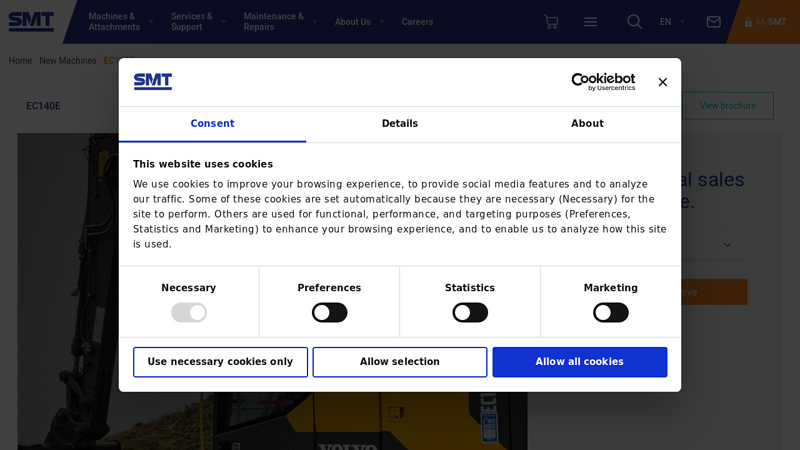This screenshot has width=800, height=450.
Task: Toggle the Necessary cookies switch
Action: tap(189, 312)
